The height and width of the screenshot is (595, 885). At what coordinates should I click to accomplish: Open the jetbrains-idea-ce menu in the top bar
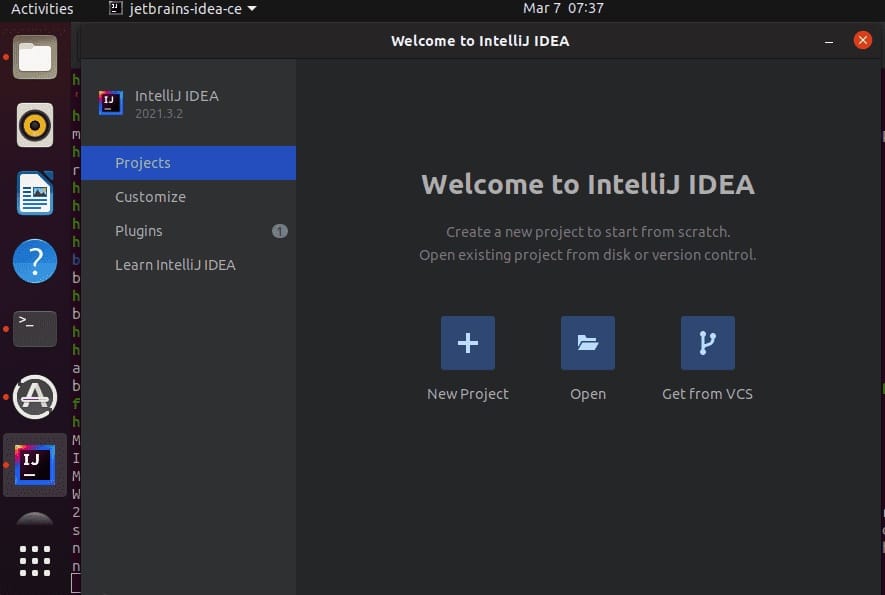(175, 8)
